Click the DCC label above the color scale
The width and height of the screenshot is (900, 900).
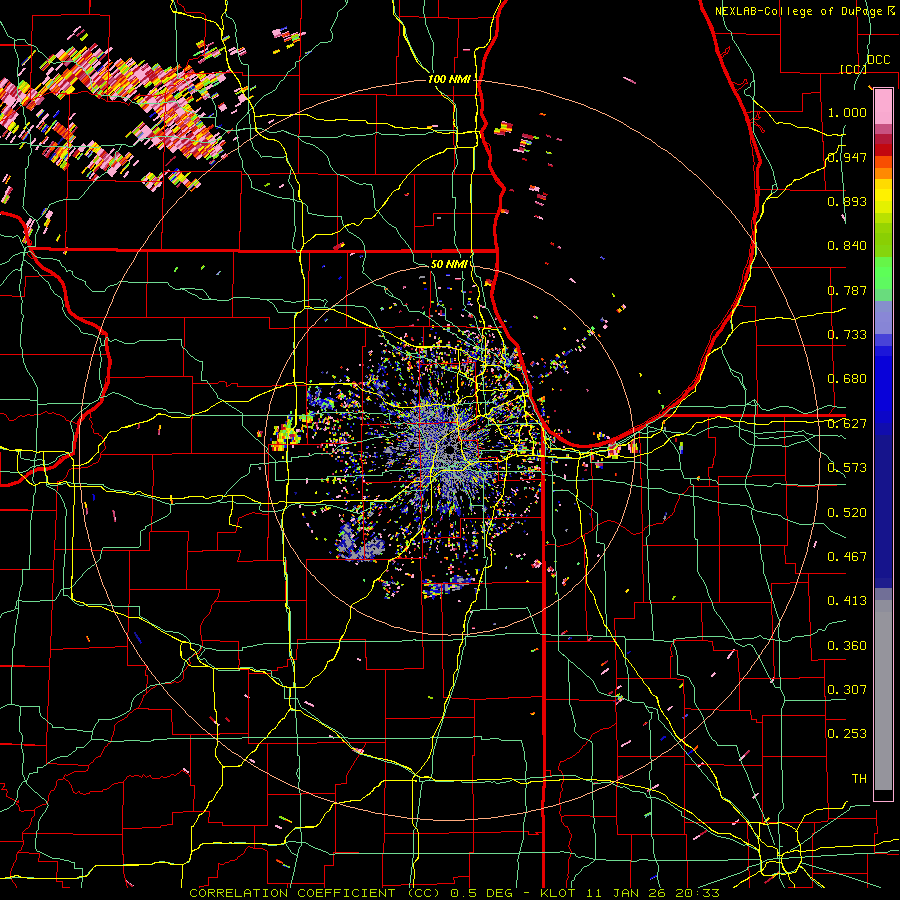coord(878,60)
